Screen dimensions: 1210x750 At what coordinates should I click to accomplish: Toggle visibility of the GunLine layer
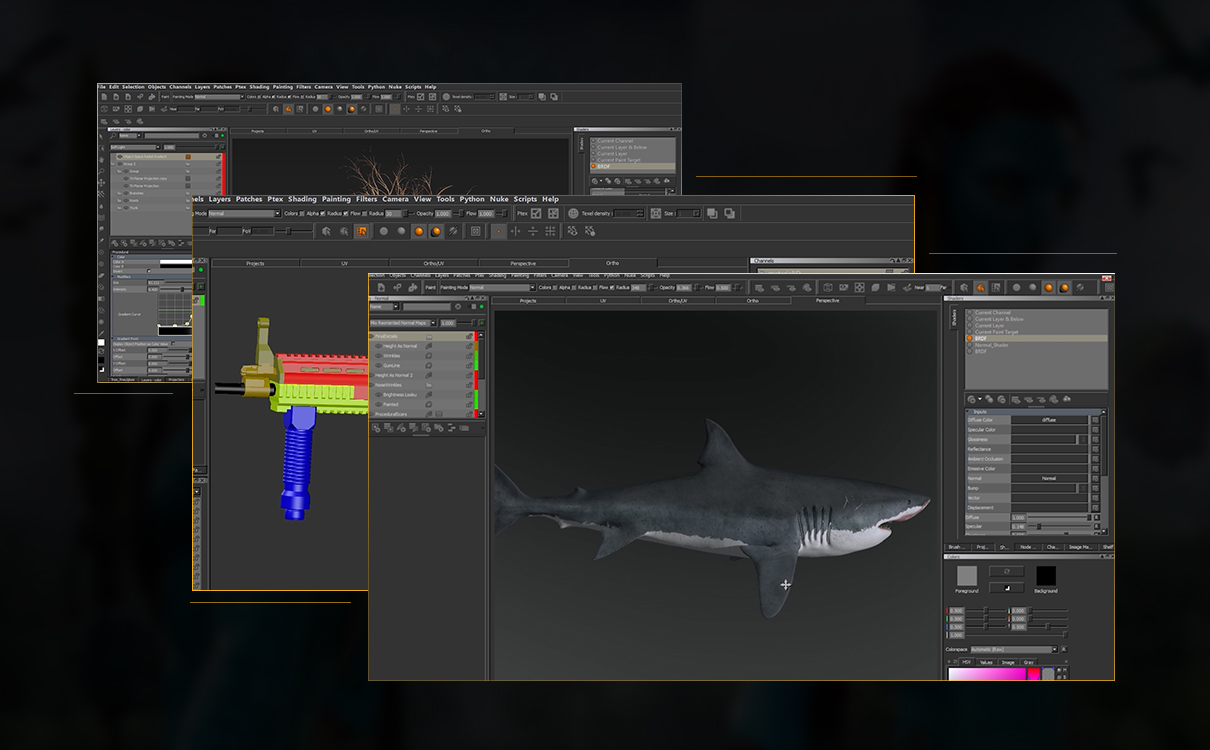[x=378, y=365]
